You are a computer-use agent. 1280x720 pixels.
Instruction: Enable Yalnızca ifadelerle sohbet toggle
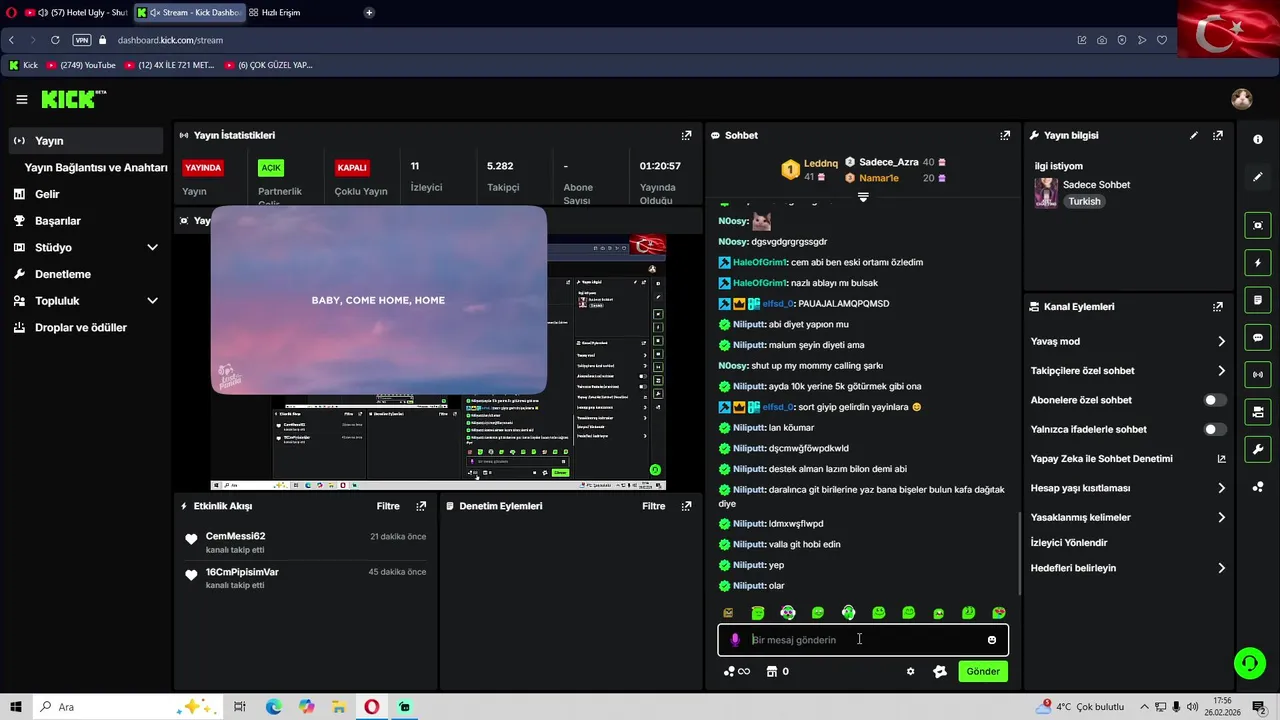[1215, 429]
